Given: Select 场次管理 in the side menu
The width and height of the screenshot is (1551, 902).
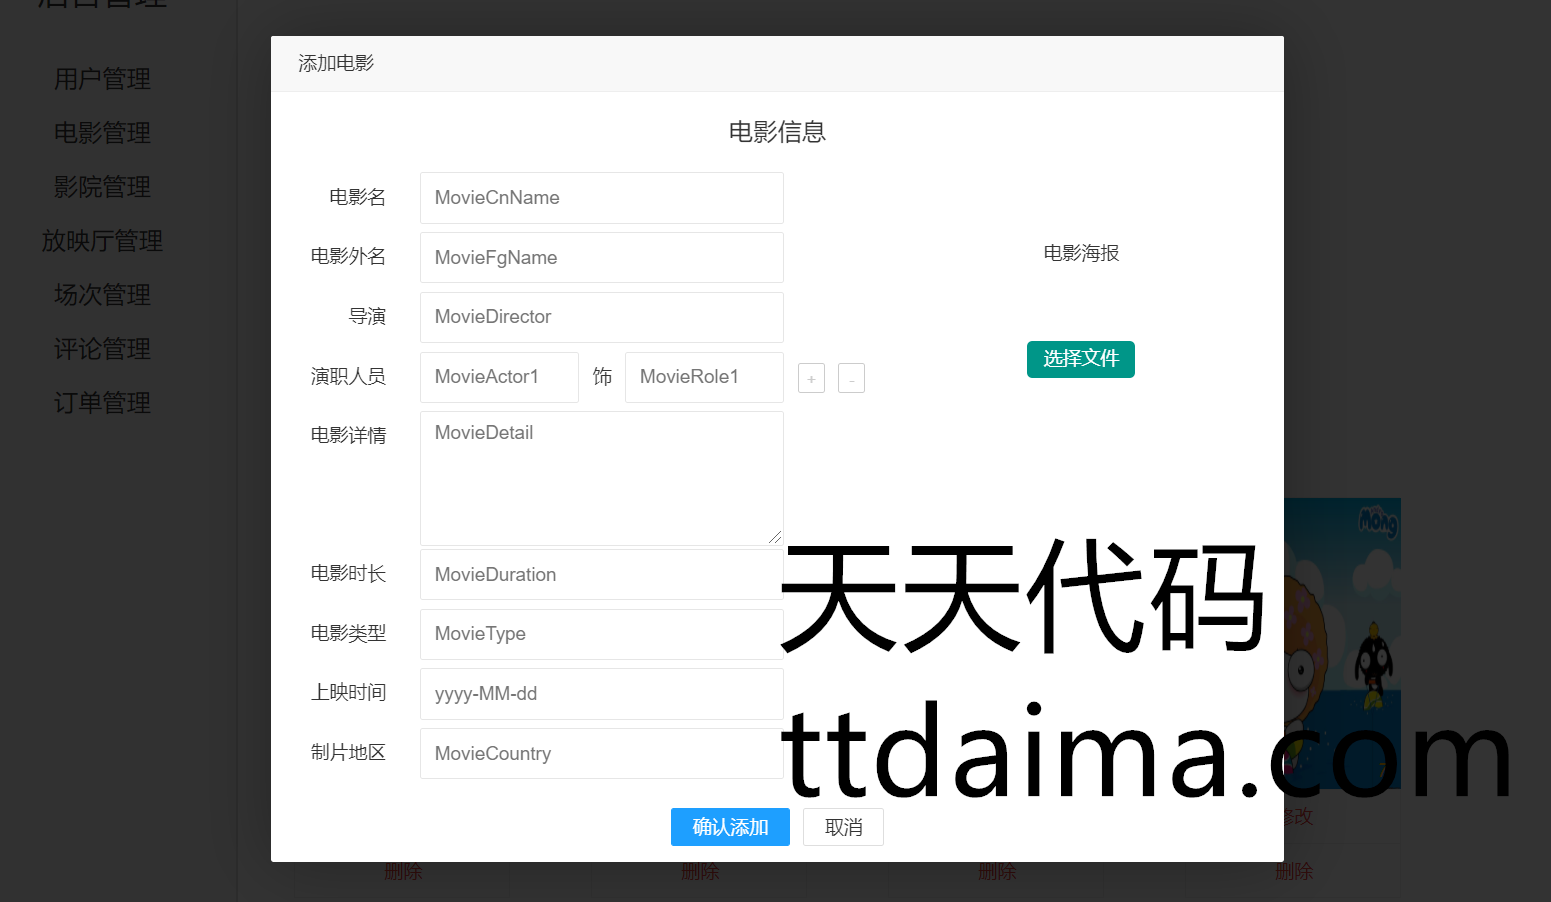Looking at the screenshot, I should point(102,295).
